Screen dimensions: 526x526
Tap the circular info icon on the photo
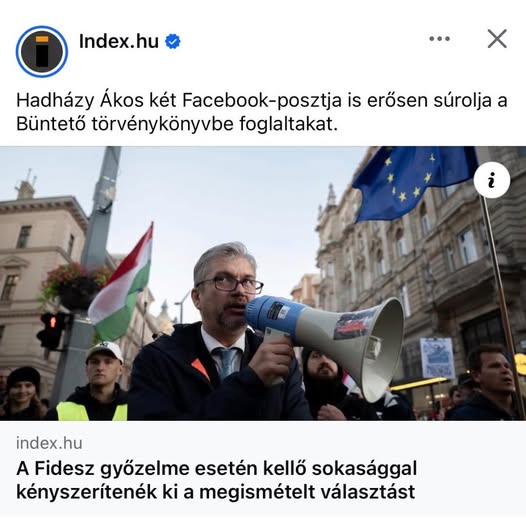492,180
